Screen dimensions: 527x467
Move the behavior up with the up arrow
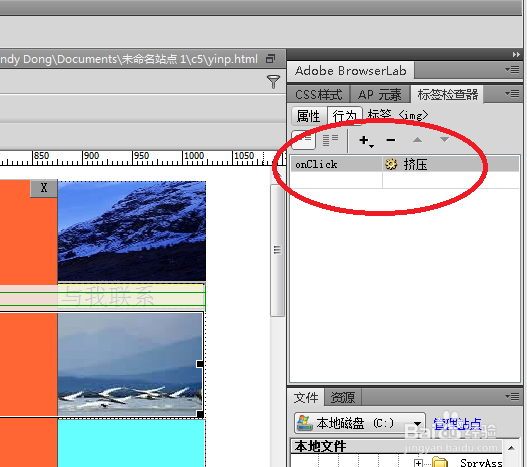pos(417,140)
